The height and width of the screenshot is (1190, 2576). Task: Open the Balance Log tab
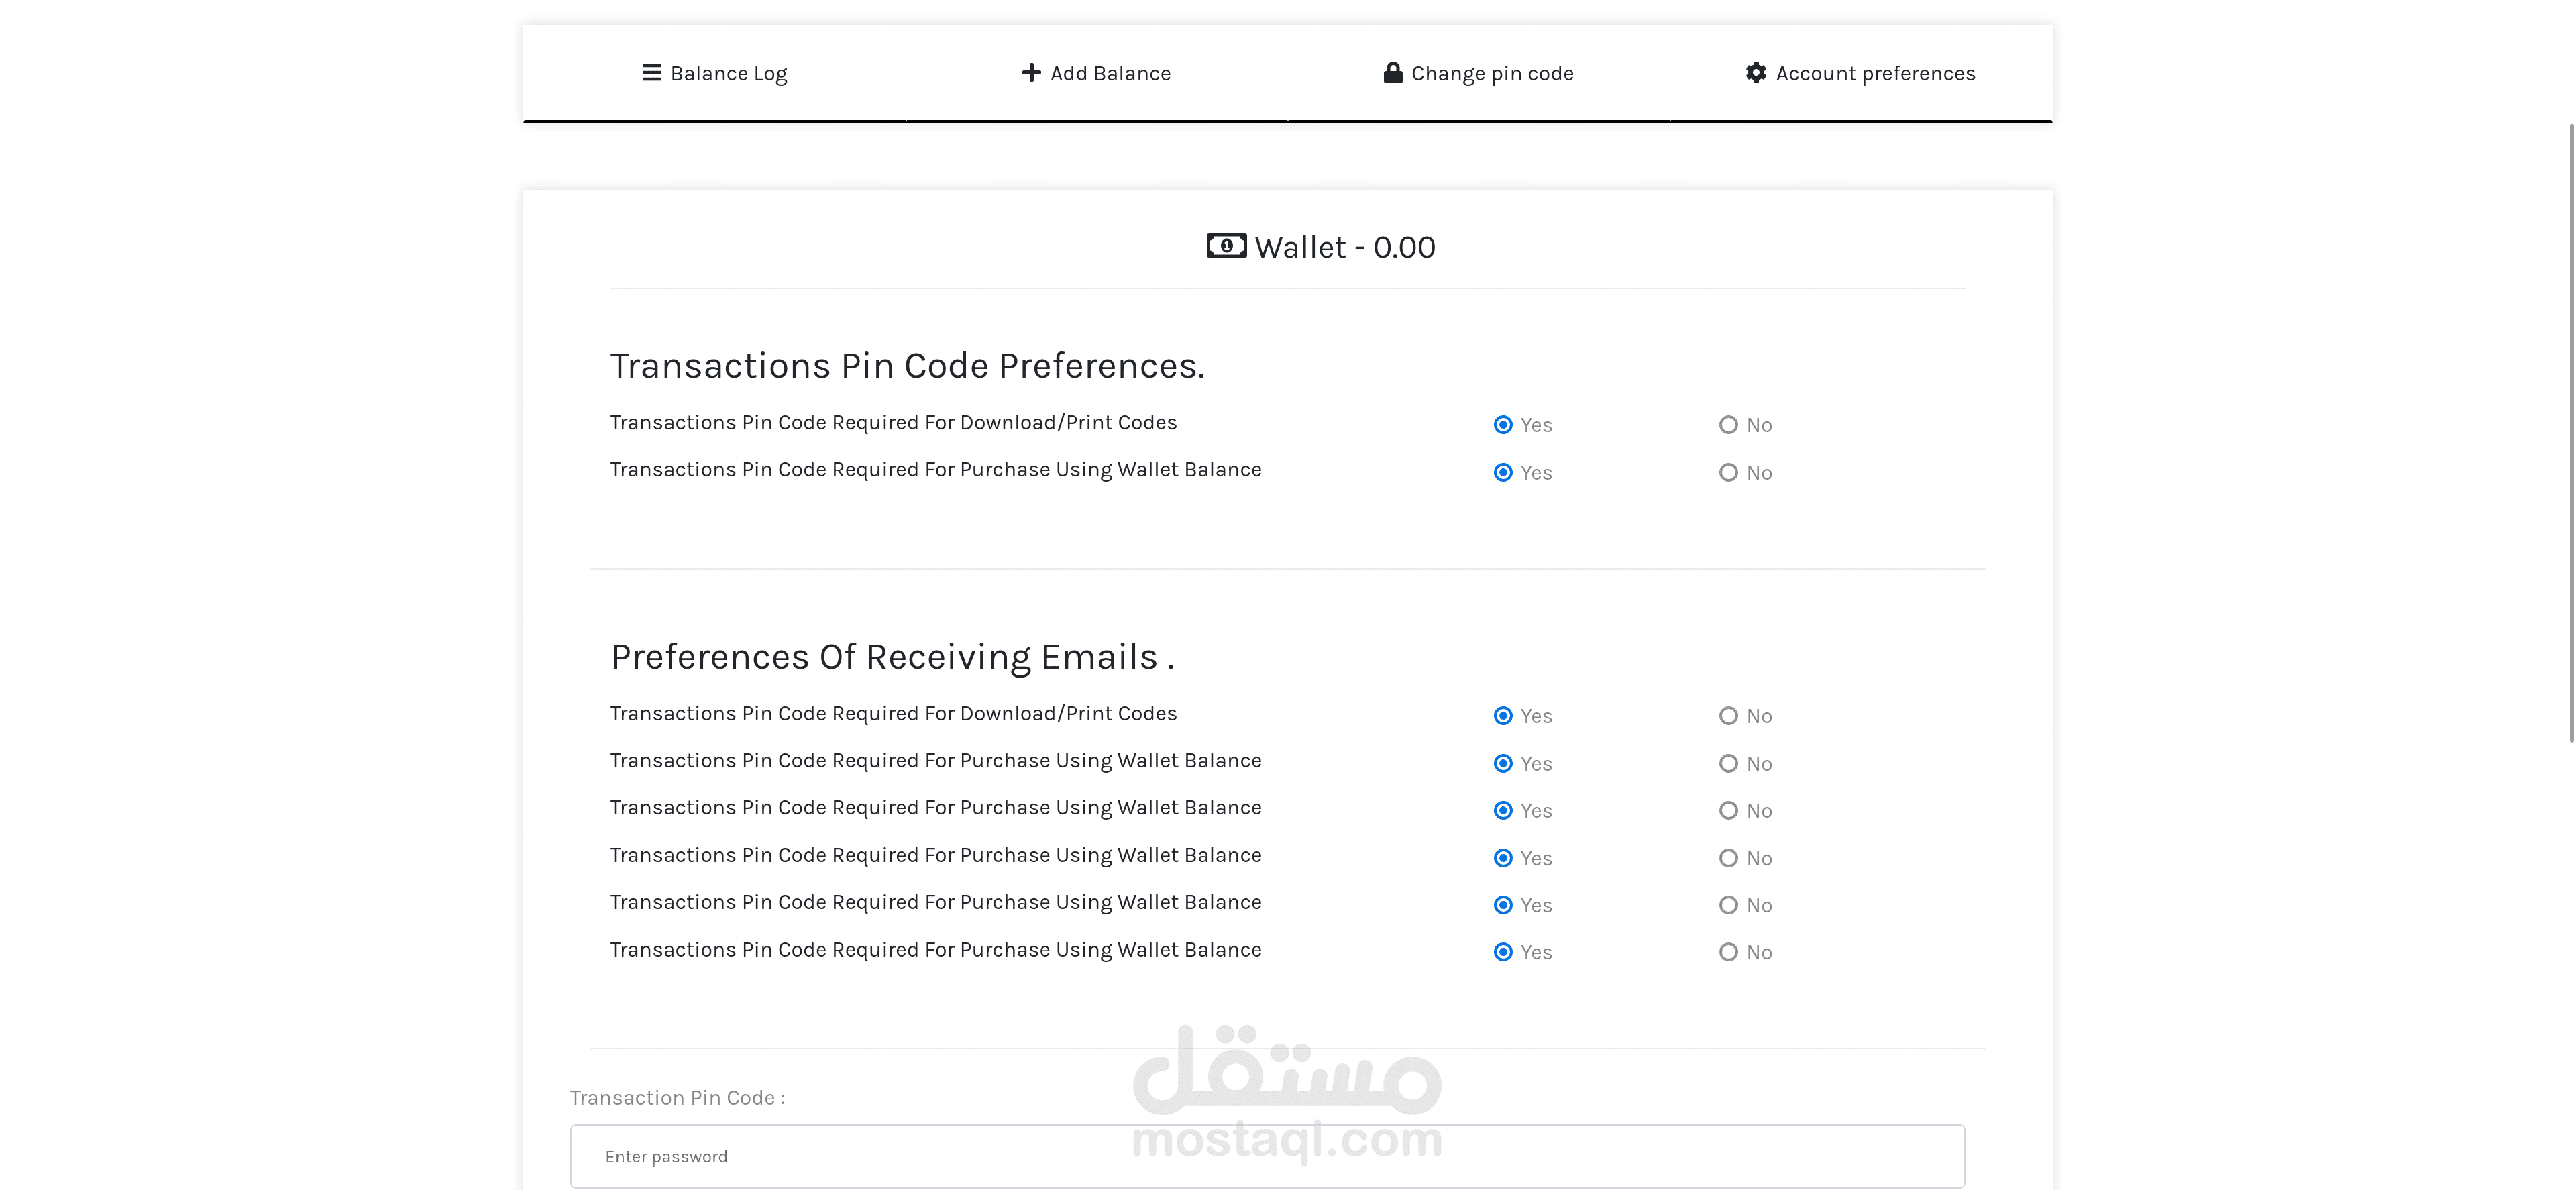click(728, 74)
